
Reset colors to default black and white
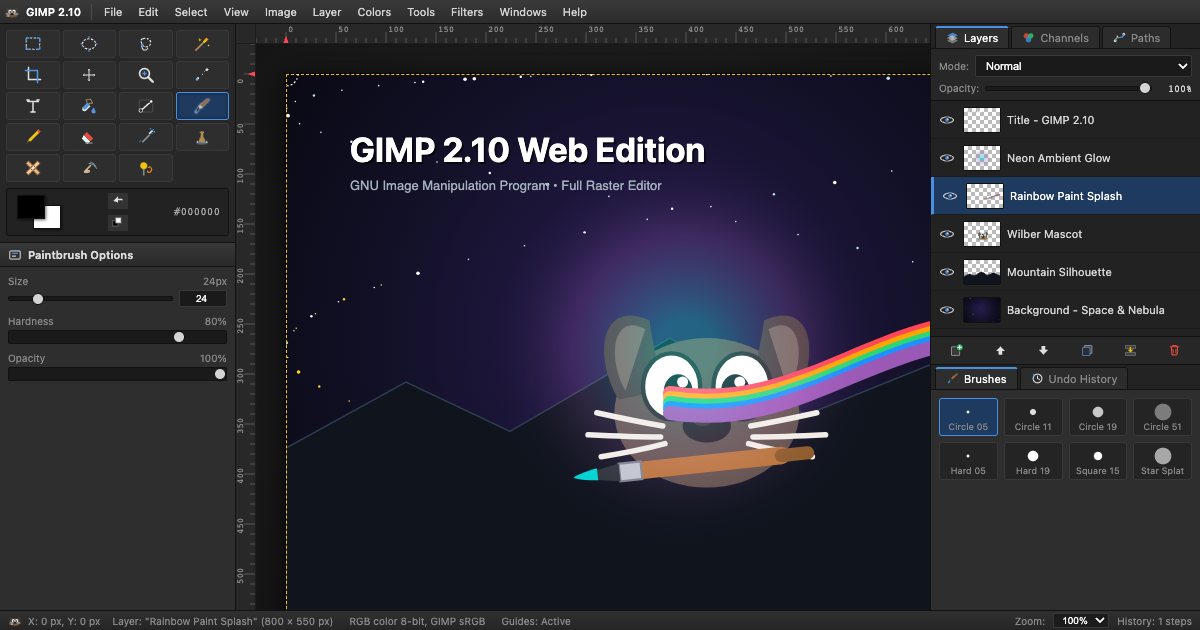(118, 222)
